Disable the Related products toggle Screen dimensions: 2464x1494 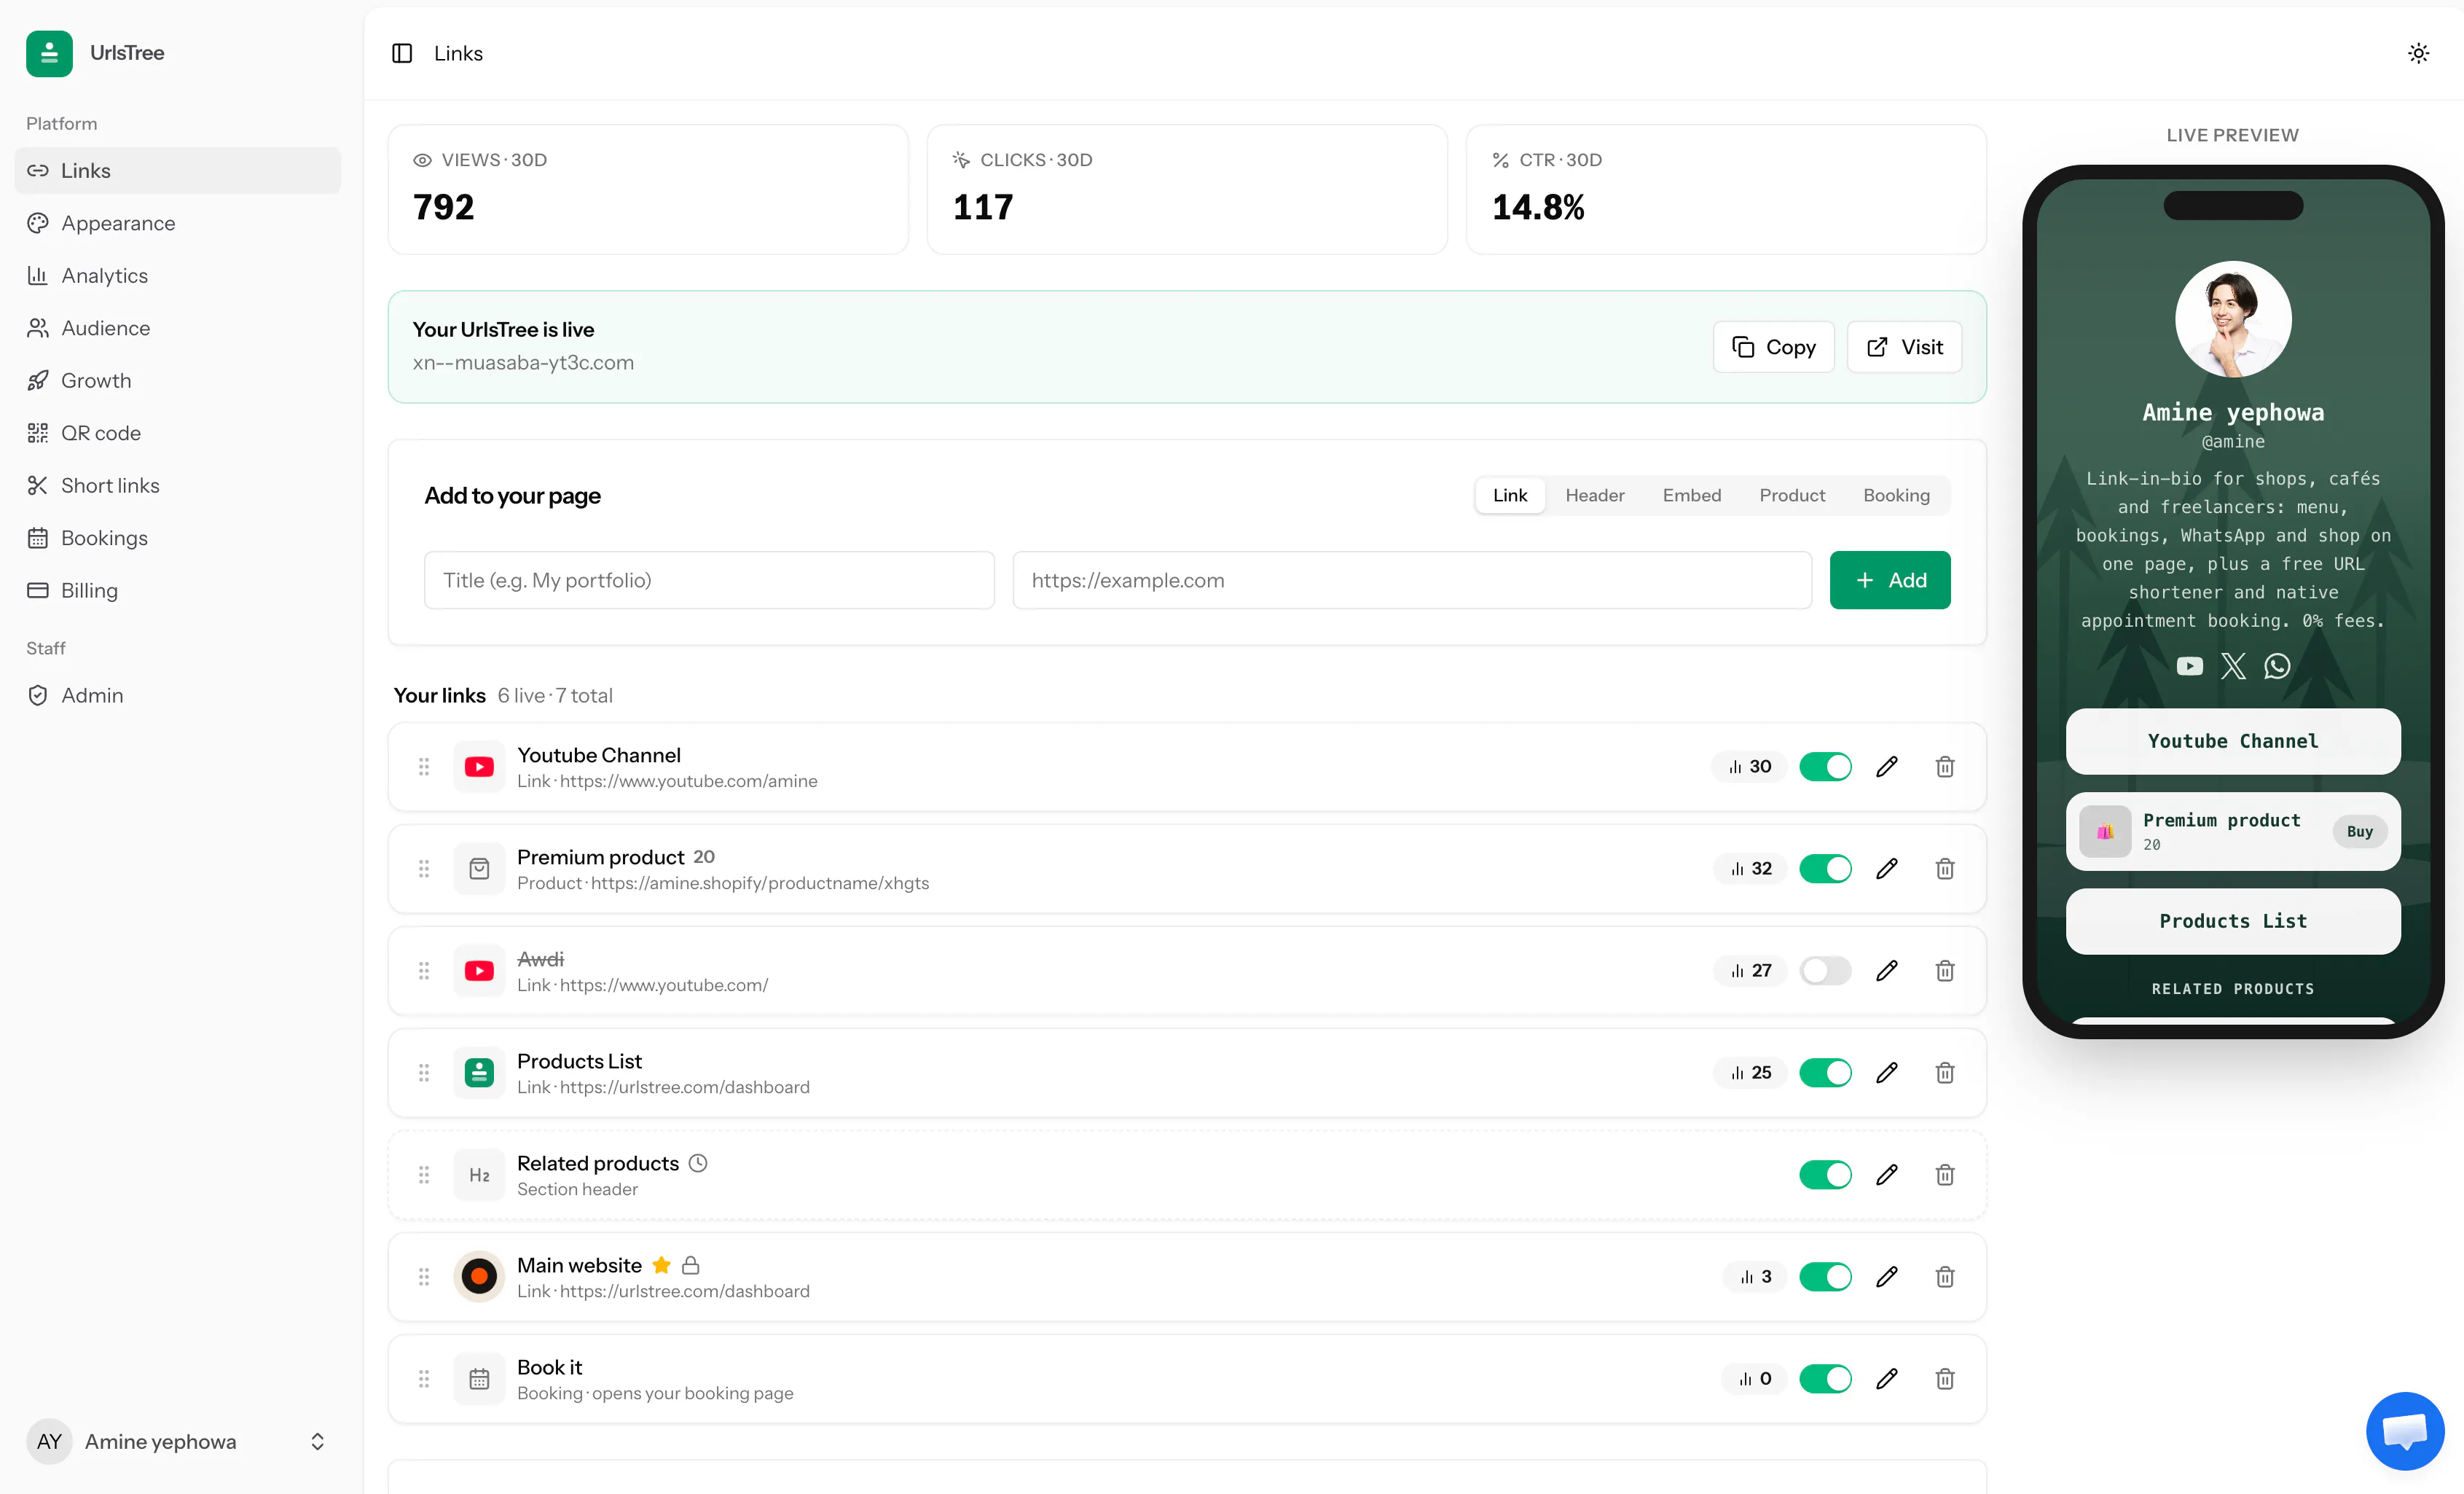(x=1825, y=1175)
